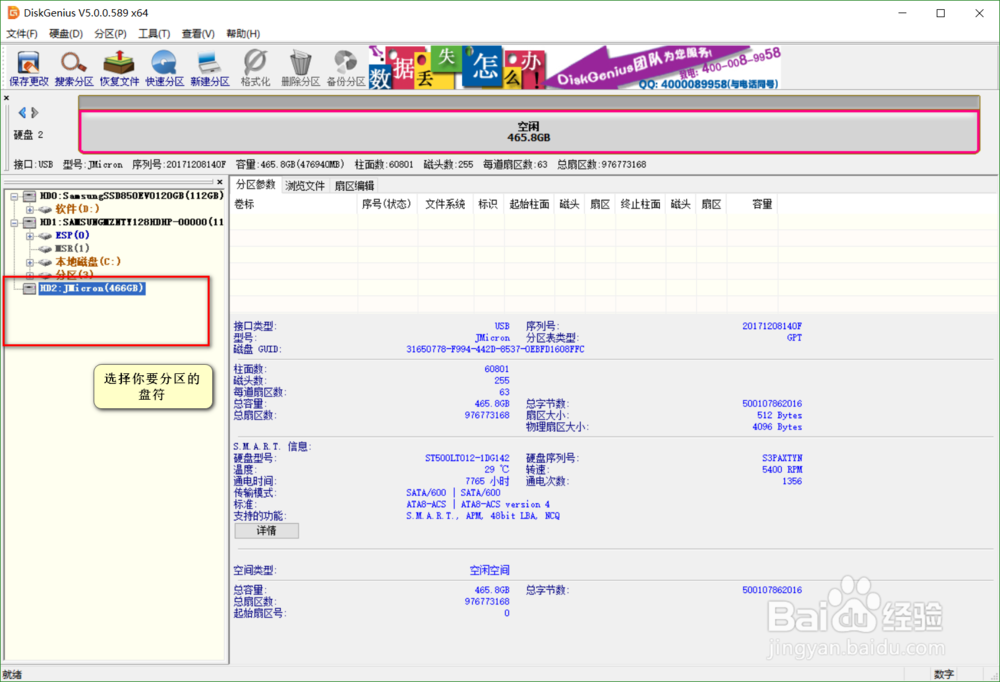The height and width of the screenshot is (682, 1000).
Task: Click Delete Partition (删除分区) icon
Action: (300, 68)
